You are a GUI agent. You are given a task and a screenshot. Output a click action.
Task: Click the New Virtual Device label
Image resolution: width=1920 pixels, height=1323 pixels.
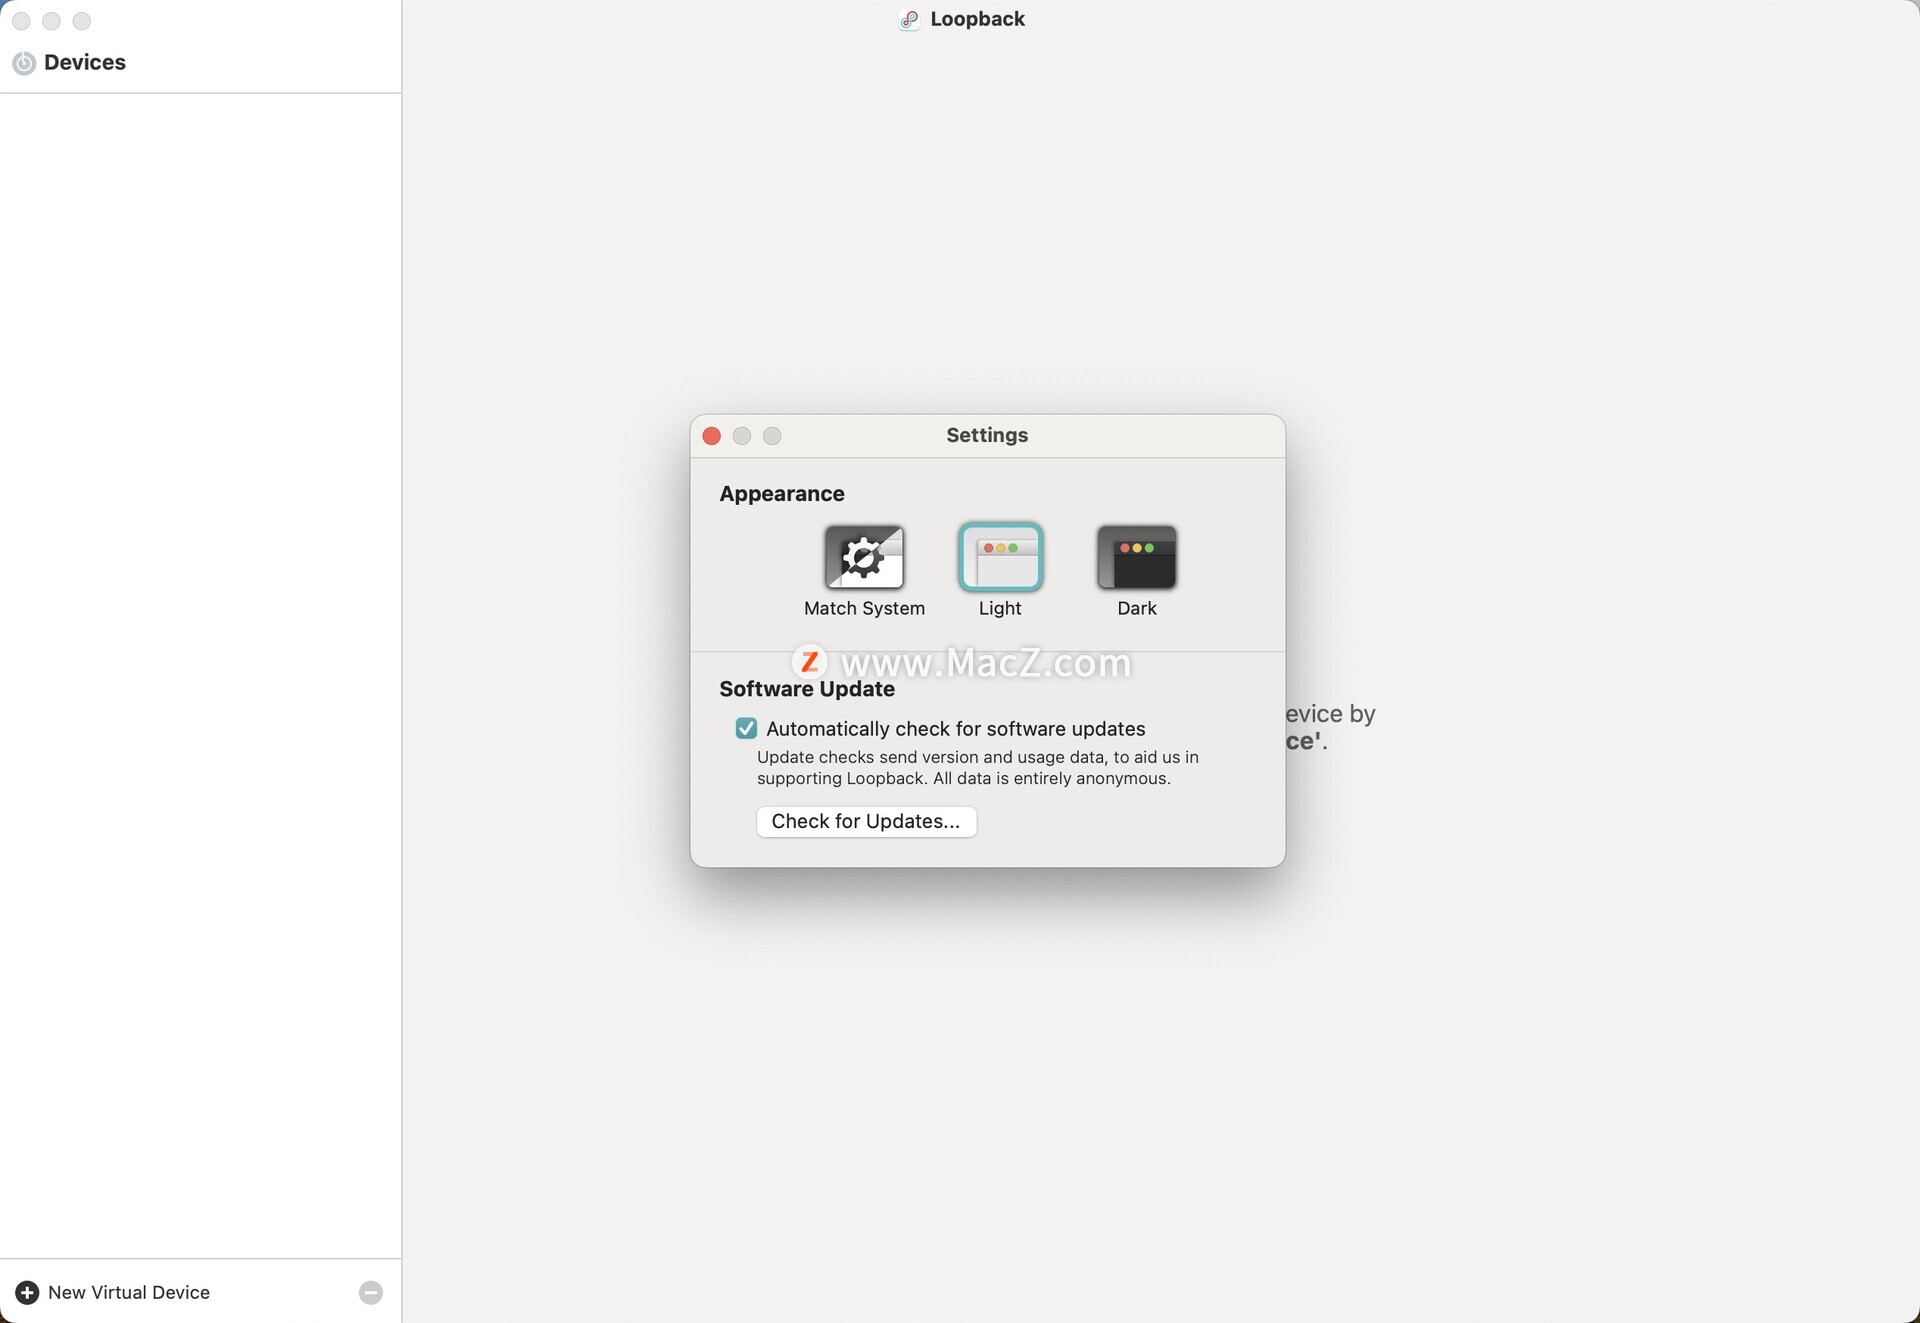point(129,1292)
